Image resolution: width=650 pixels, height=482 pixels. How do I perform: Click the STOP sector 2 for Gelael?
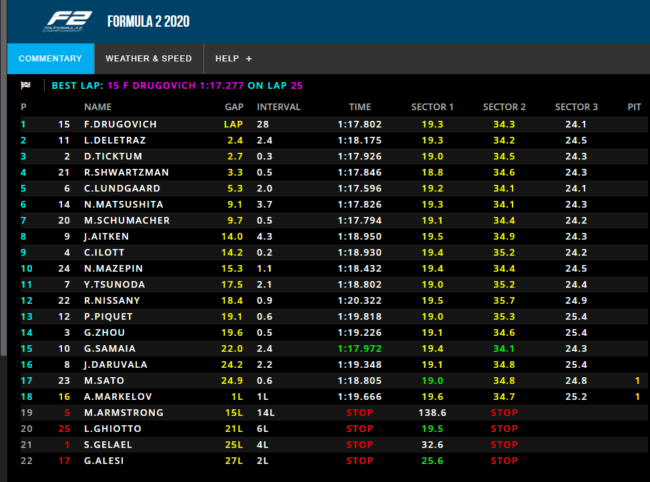[x=504, y=445]
